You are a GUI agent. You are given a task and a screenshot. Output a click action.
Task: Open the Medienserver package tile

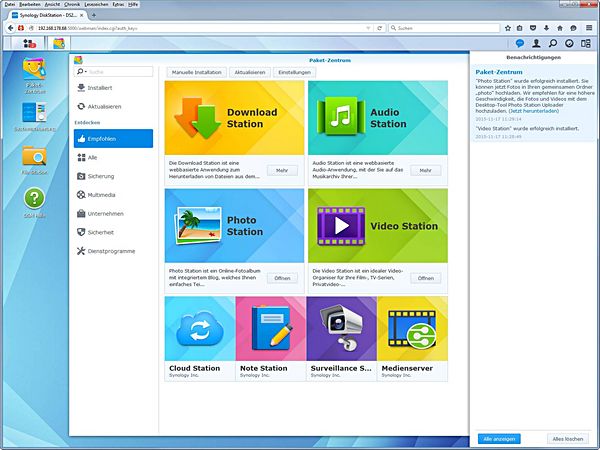(x=412, y=339)
